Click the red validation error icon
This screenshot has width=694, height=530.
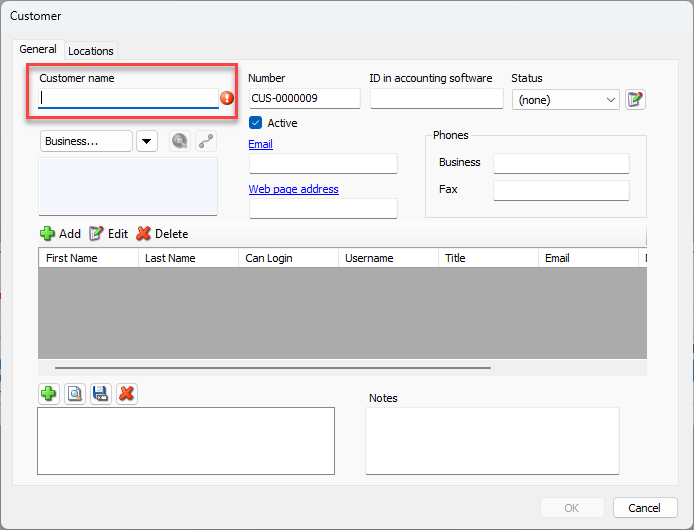pyautogui.click(x=227, y=98)
